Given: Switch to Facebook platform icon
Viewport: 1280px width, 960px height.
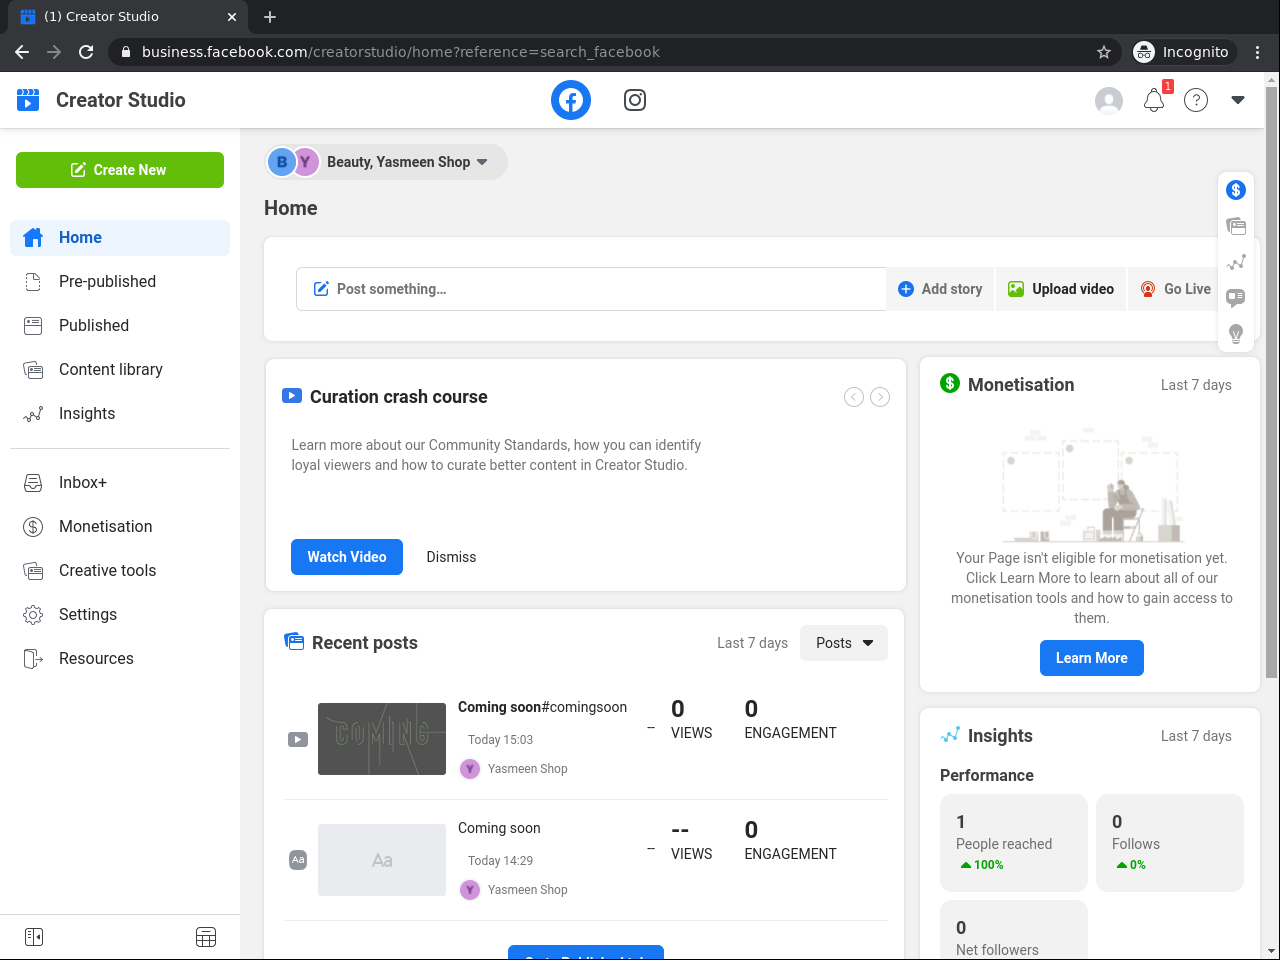Looking at the screenshot, I should (x=571, y=100).
